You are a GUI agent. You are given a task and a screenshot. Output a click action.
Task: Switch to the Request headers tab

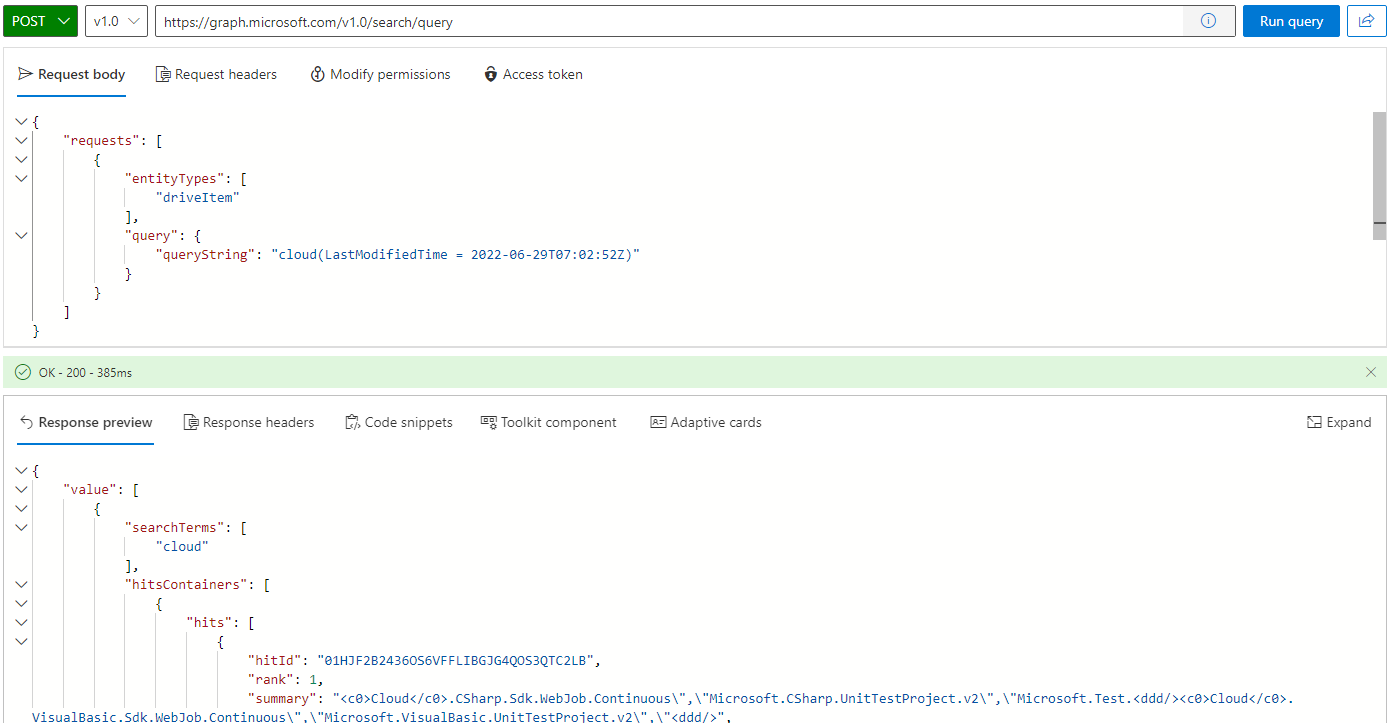(216, 74)
